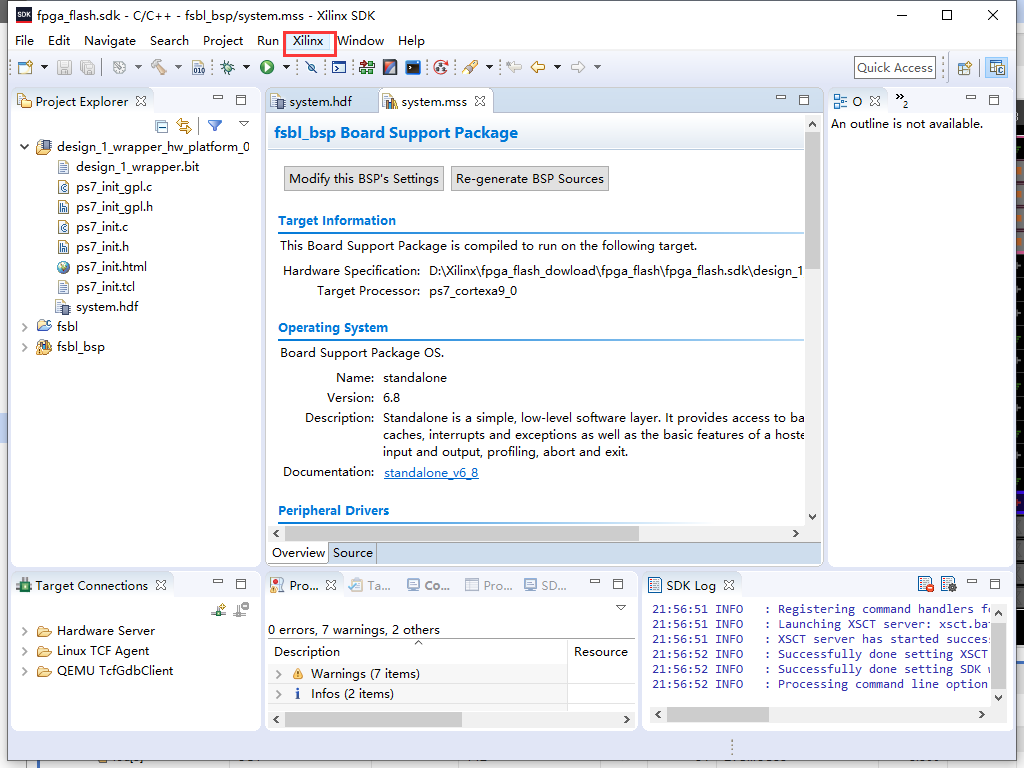Select system.hdf in Project Explorer tree

pyautogui.click(x=107, y=306)
